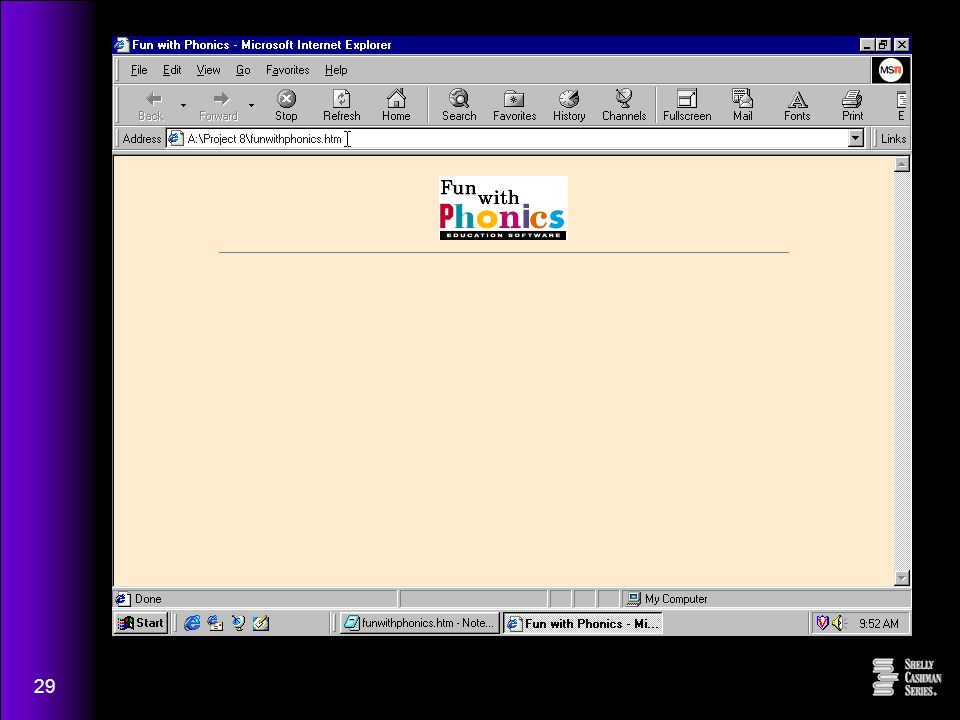
Task: Open the Favorites menu in menu bar
Action: coord(287,70)
